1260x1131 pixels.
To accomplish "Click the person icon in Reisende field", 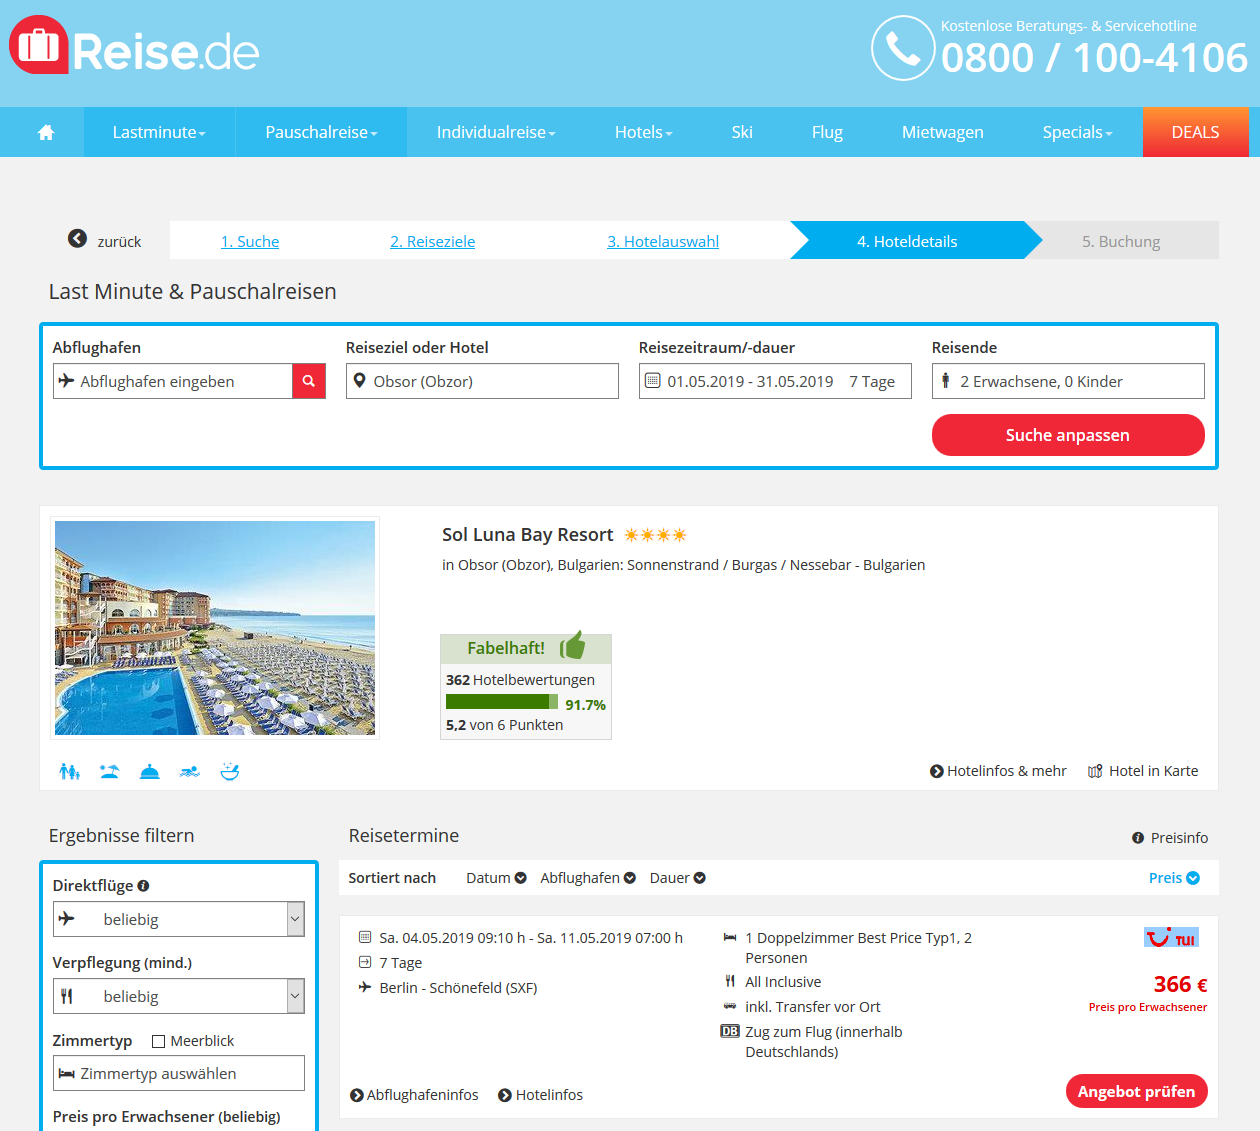I will click(x=946, y=380).
